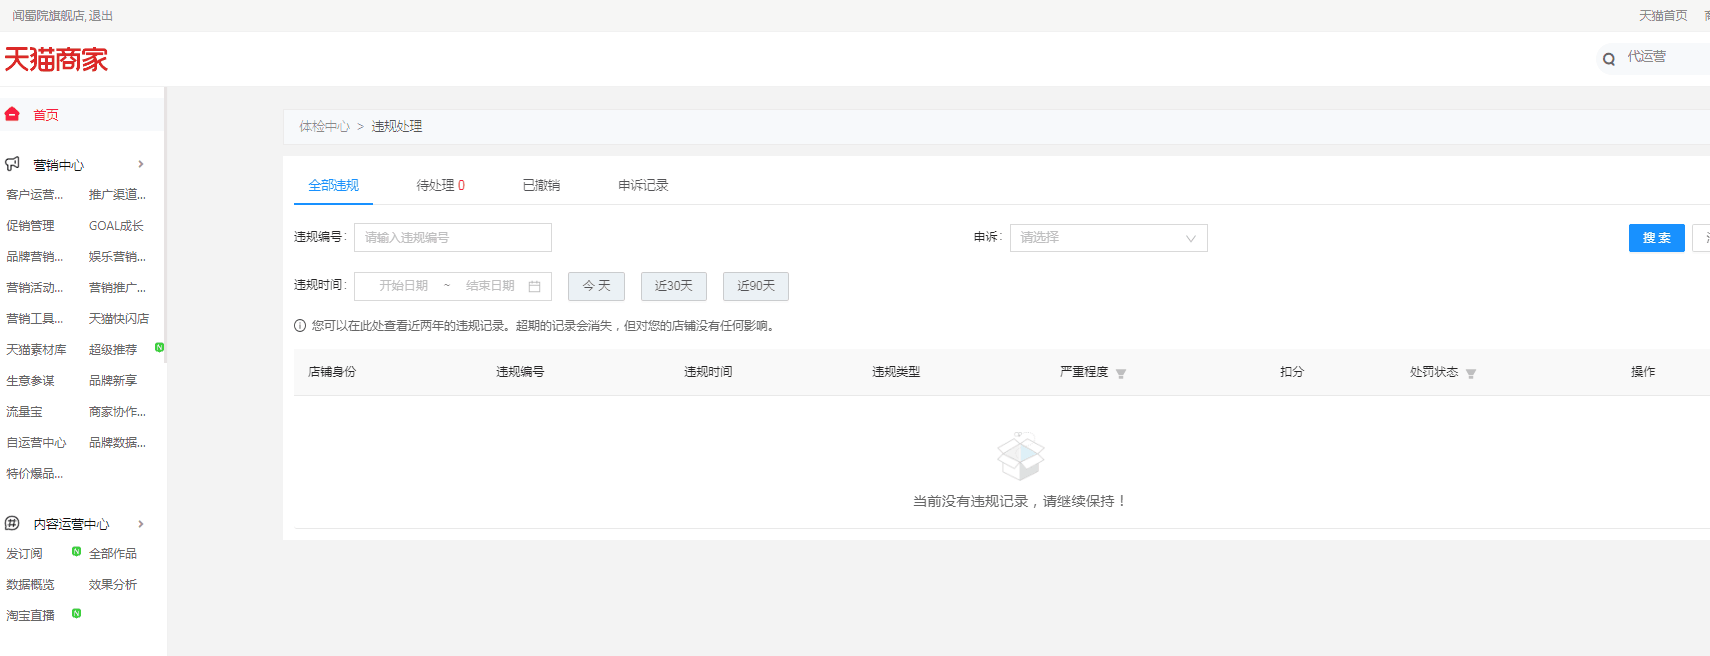Open 全部作品 in the sidebar
This screenshot has width=1710, height=656.
click(x=113, y=554)
